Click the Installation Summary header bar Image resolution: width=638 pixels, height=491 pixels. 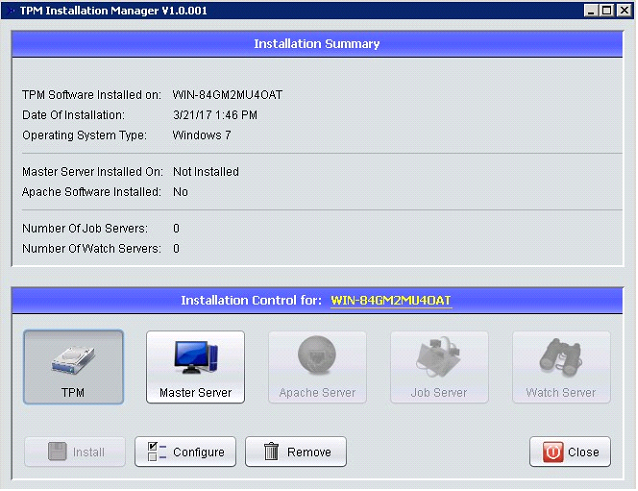click(x=317, y=44)
